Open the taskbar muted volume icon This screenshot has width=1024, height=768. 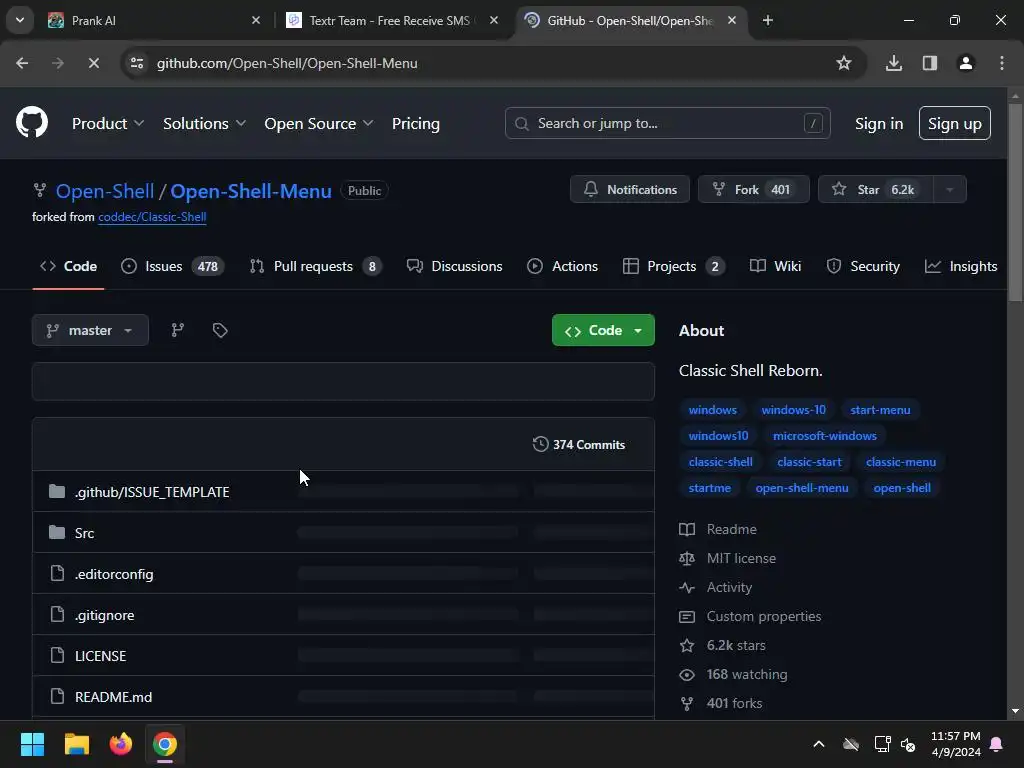tap(908, 744)
